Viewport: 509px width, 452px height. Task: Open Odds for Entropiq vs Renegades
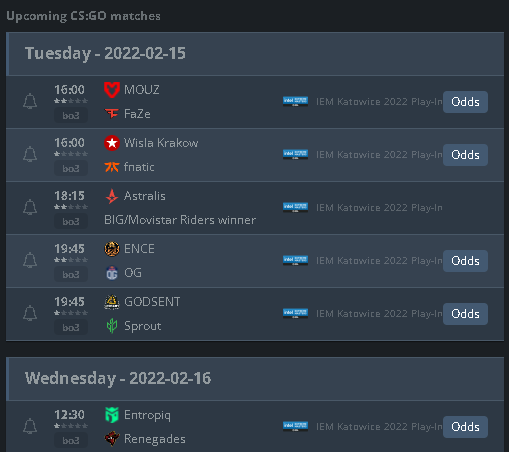pyautogui.click(x=465, y=427)
